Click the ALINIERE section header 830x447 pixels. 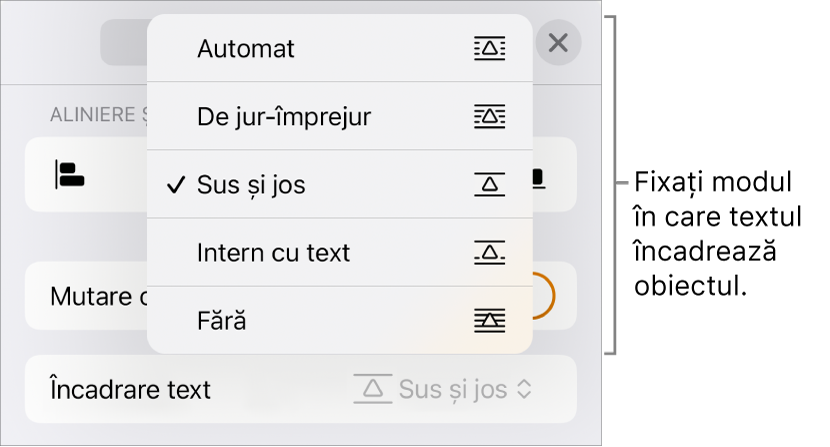(98, 114)
